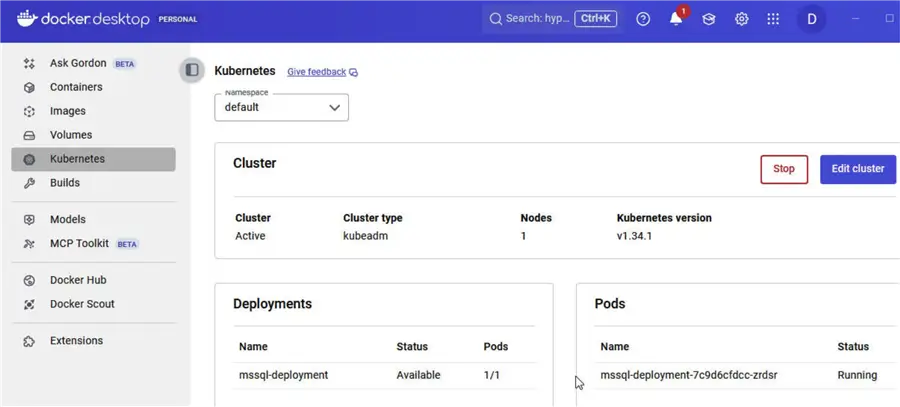Click the Deployments Status column header
900x407 pixels.
[412, 347]
